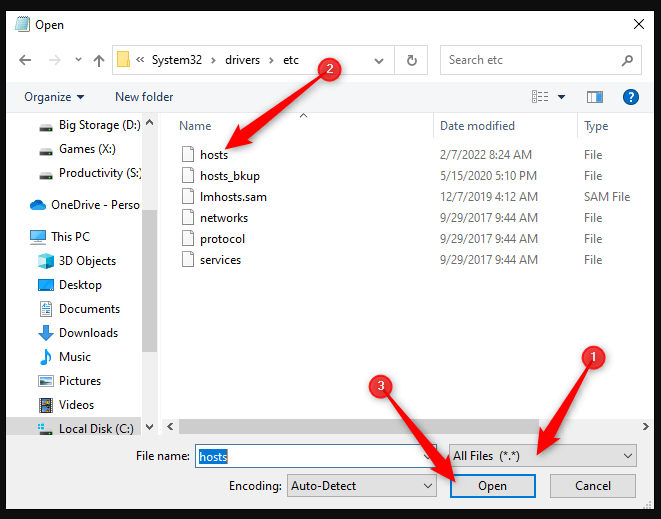Open Pictures folder in sidebar
The height and width of the screenshot is (519, 661).
pos(70,381)
